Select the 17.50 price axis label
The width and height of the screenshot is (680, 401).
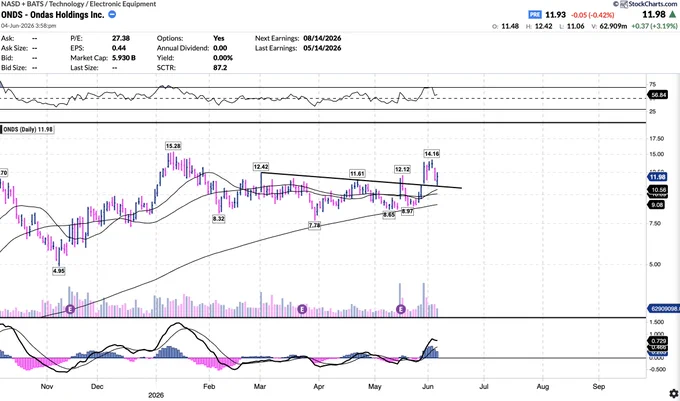(657, 139)
